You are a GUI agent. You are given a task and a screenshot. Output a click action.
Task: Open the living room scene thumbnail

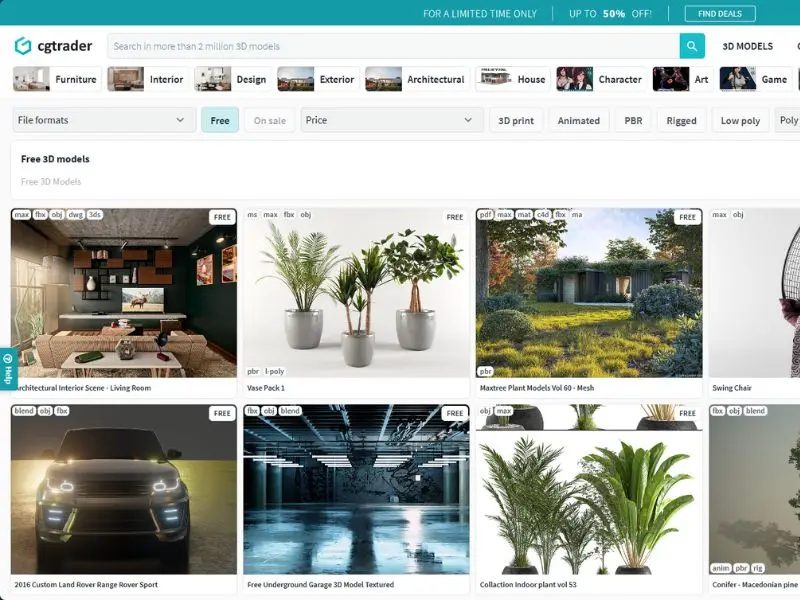click(x=124, y=293)
